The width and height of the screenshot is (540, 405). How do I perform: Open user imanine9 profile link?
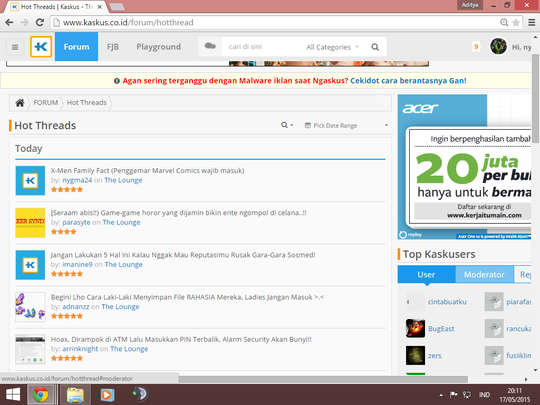pyautogui.click(x=77, y=264)
